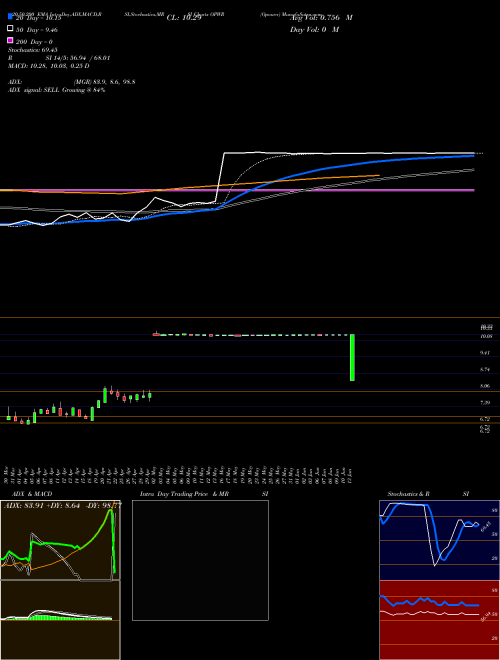Click the empty intraday trading price panel
500x660 pixels.
200,560
